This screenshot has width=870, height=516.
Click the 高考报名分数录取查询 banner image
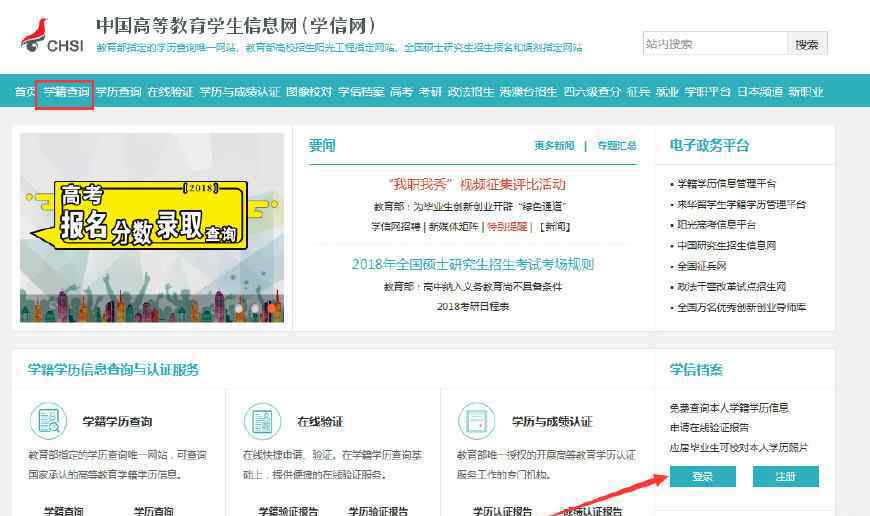point(151,227)
